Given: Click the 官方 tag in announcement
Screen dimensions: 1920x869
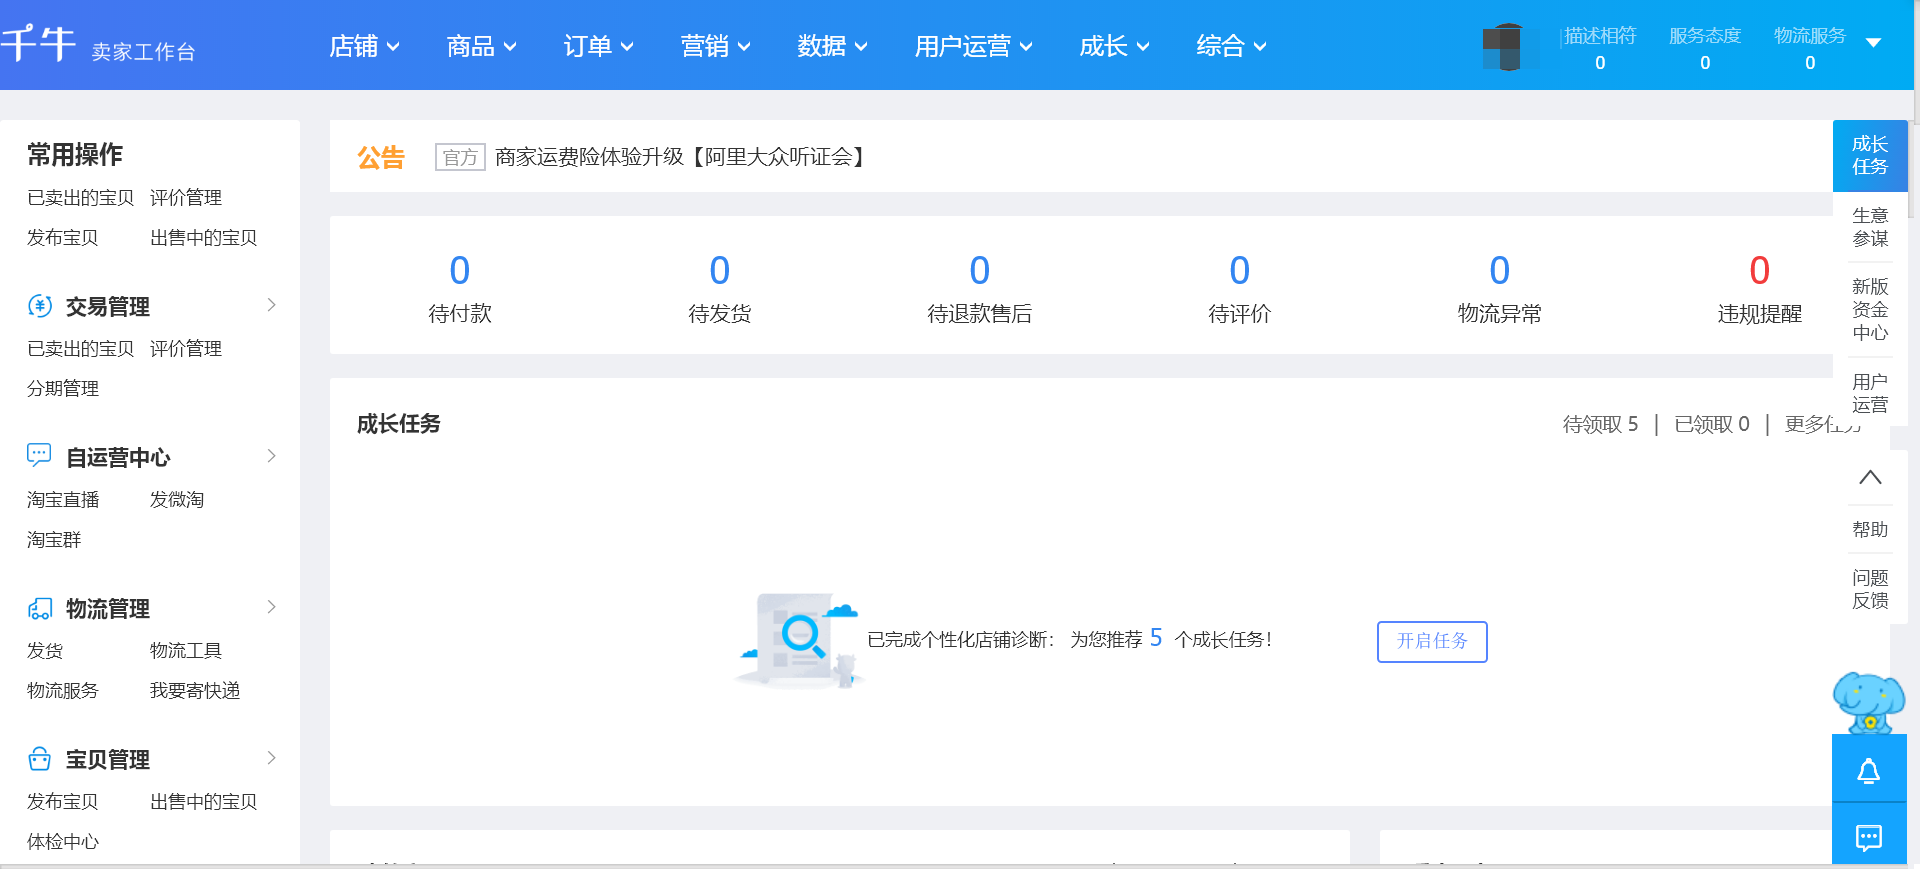Looking at the screenshot, I should click(460, 157).
